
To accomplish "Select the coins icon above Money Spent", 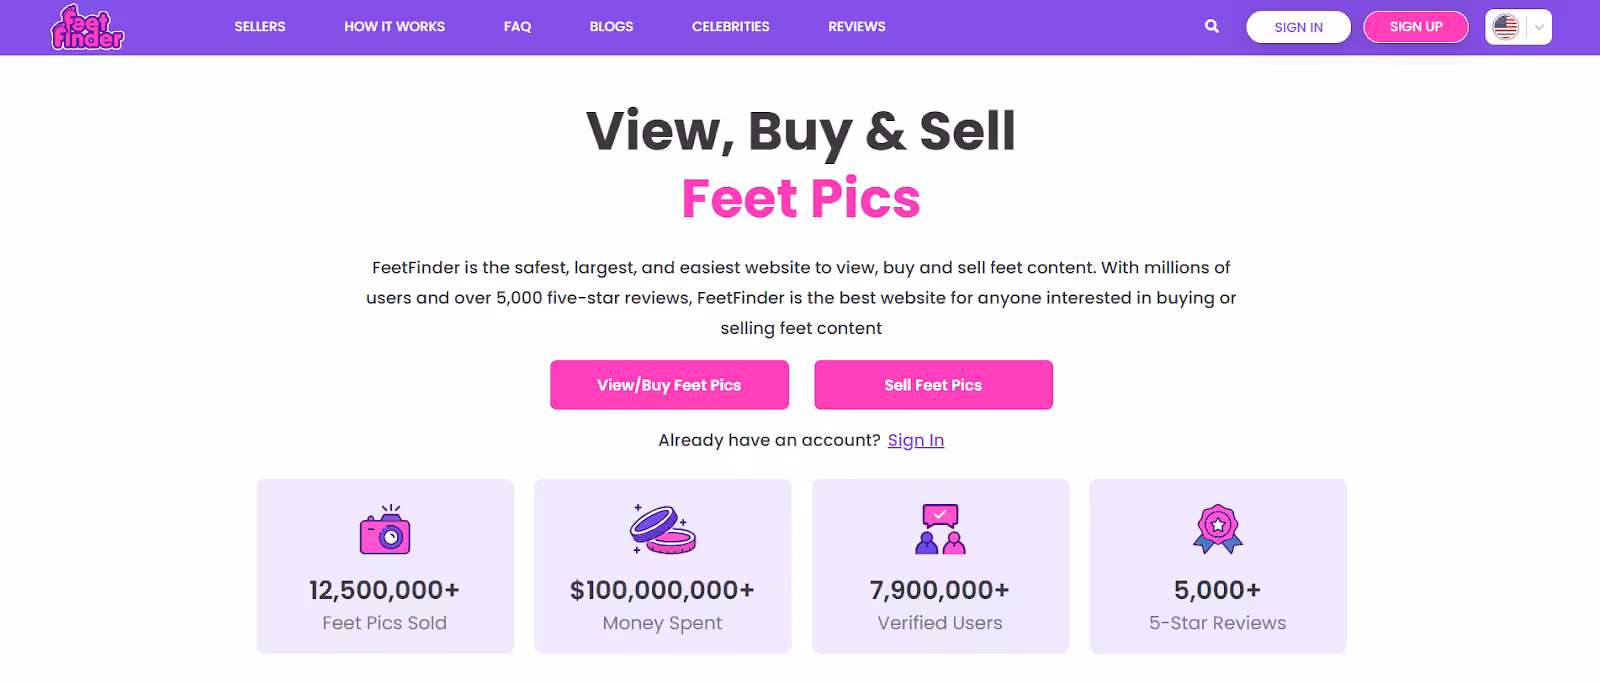I will (662, 533).
